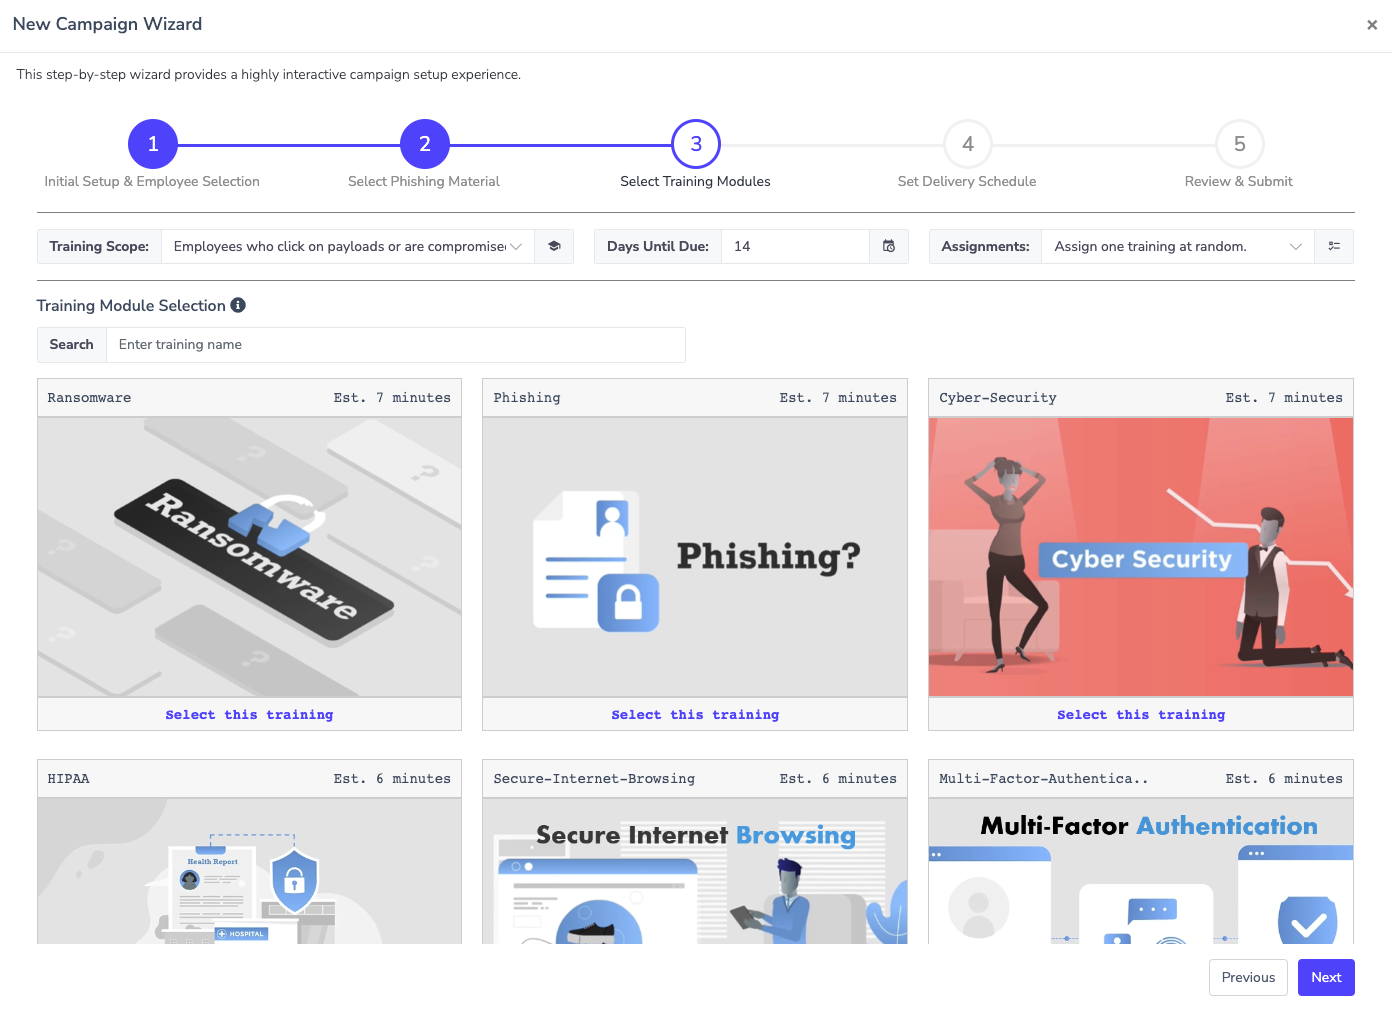Click the calendar icon next to Days Until Due
This screenshot has width=1392, height=1026.
pyautogui.click(x=889, y=247)
